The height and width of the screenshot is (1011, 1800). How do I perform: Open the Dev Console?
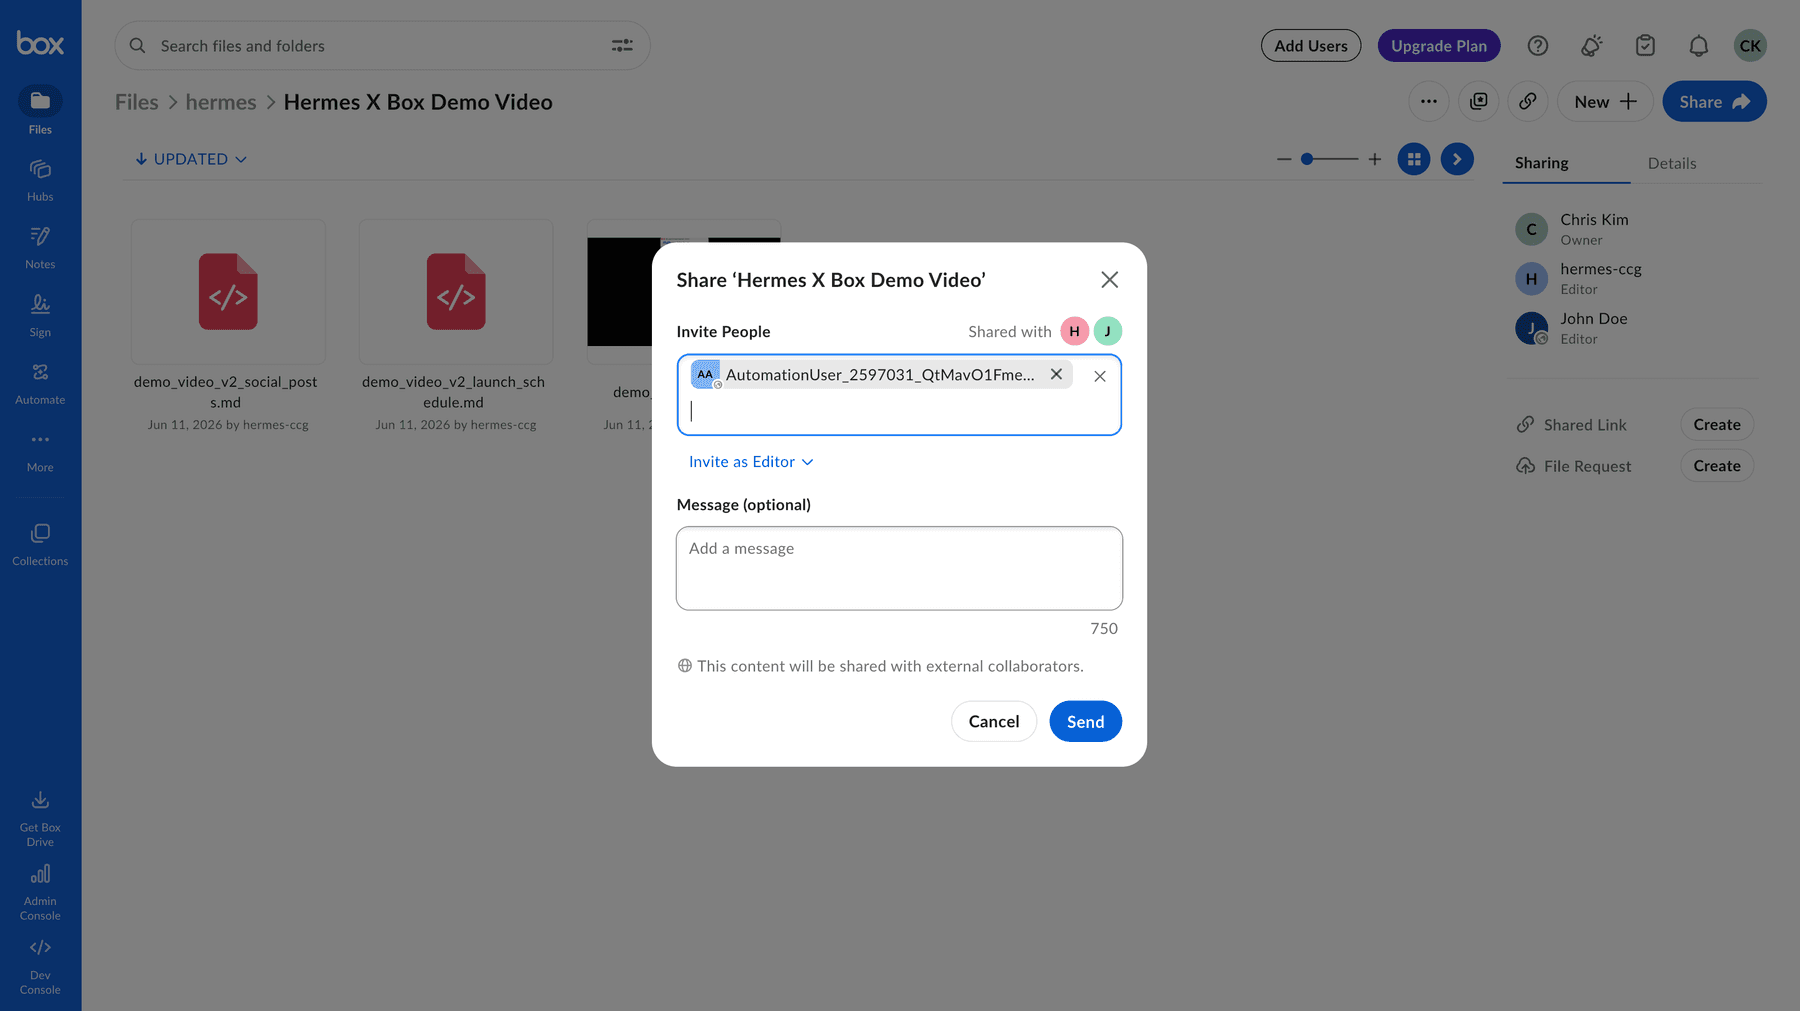click(40, 966)
